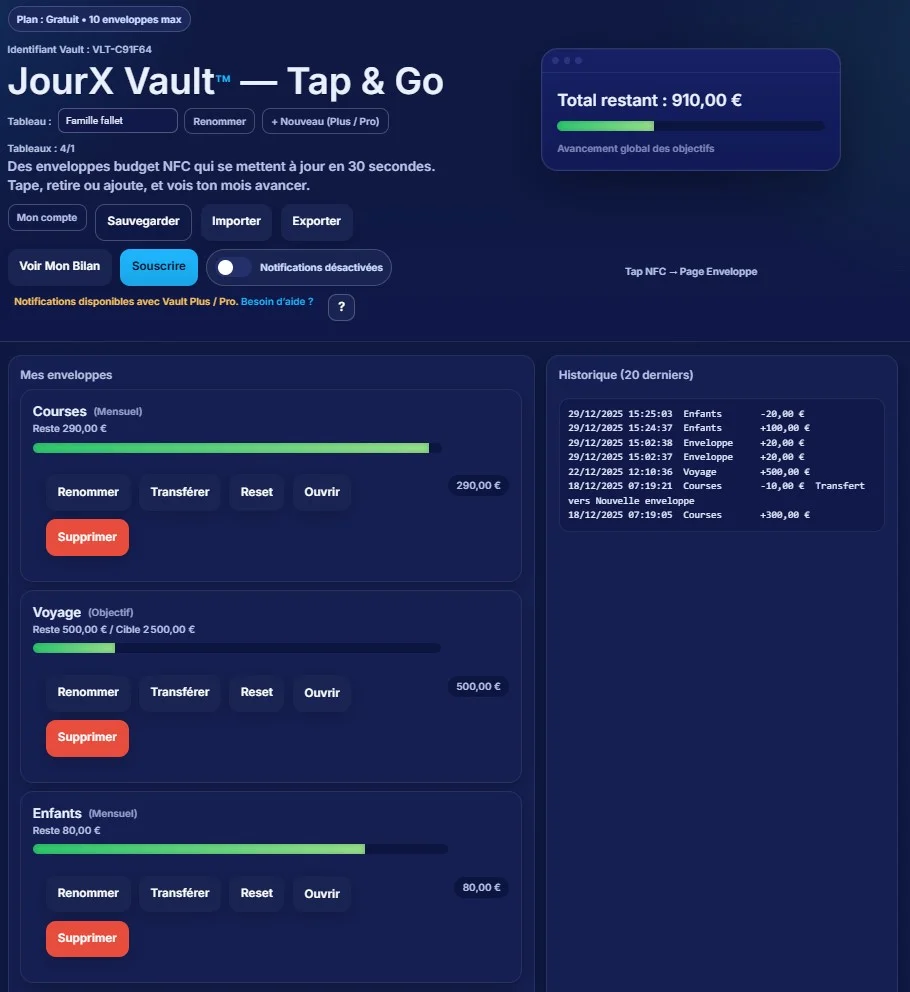Click the Historique (20 derniers) heading
The image size is (910, 992).
click(626, 375)
